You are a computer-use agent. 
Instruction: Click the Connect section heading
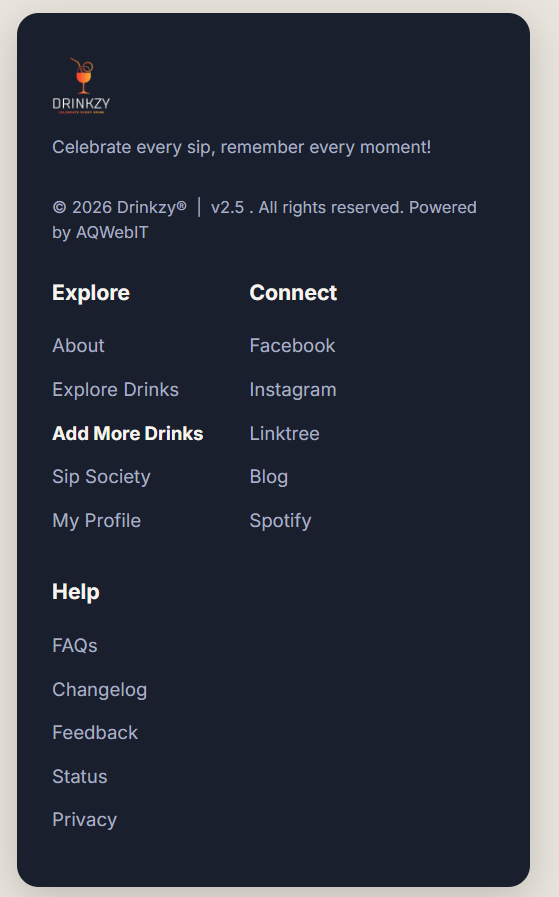click(x=294, y=293)
